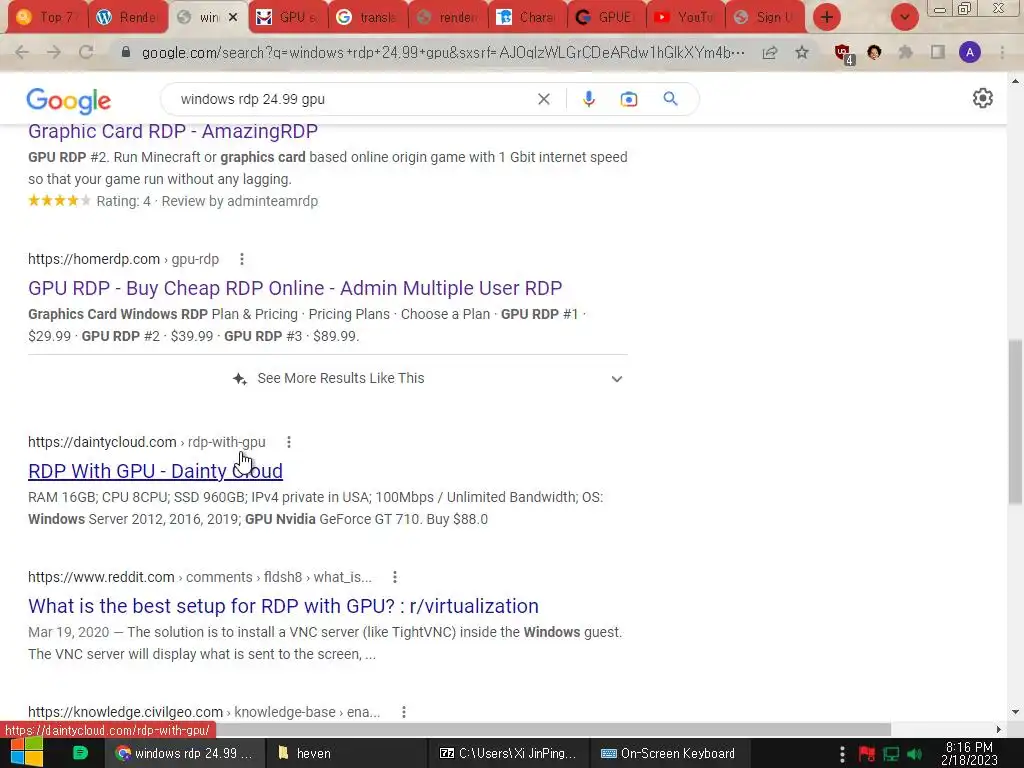
Task: Open Chrome's three-dot menu
Action: click(x=1002, y=52)
